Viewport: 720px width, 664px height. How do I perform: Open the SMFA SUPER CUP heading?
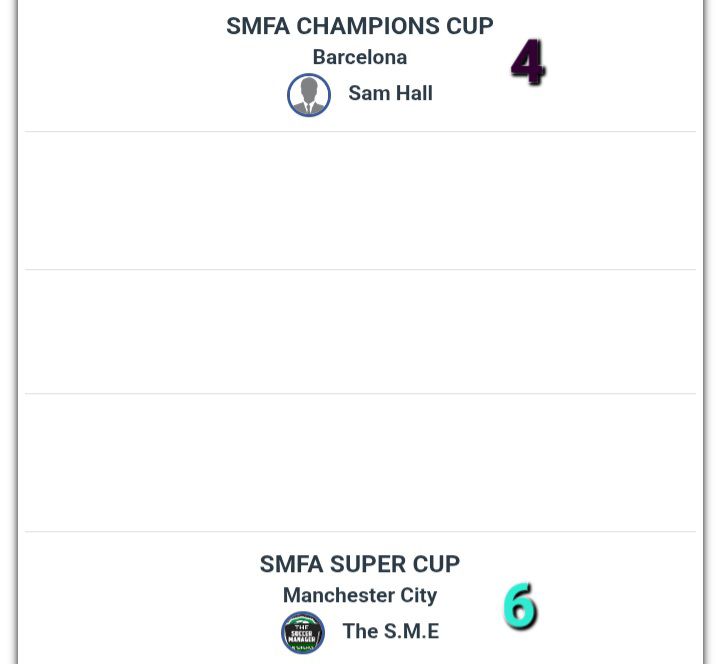click(x=360, y=564)
